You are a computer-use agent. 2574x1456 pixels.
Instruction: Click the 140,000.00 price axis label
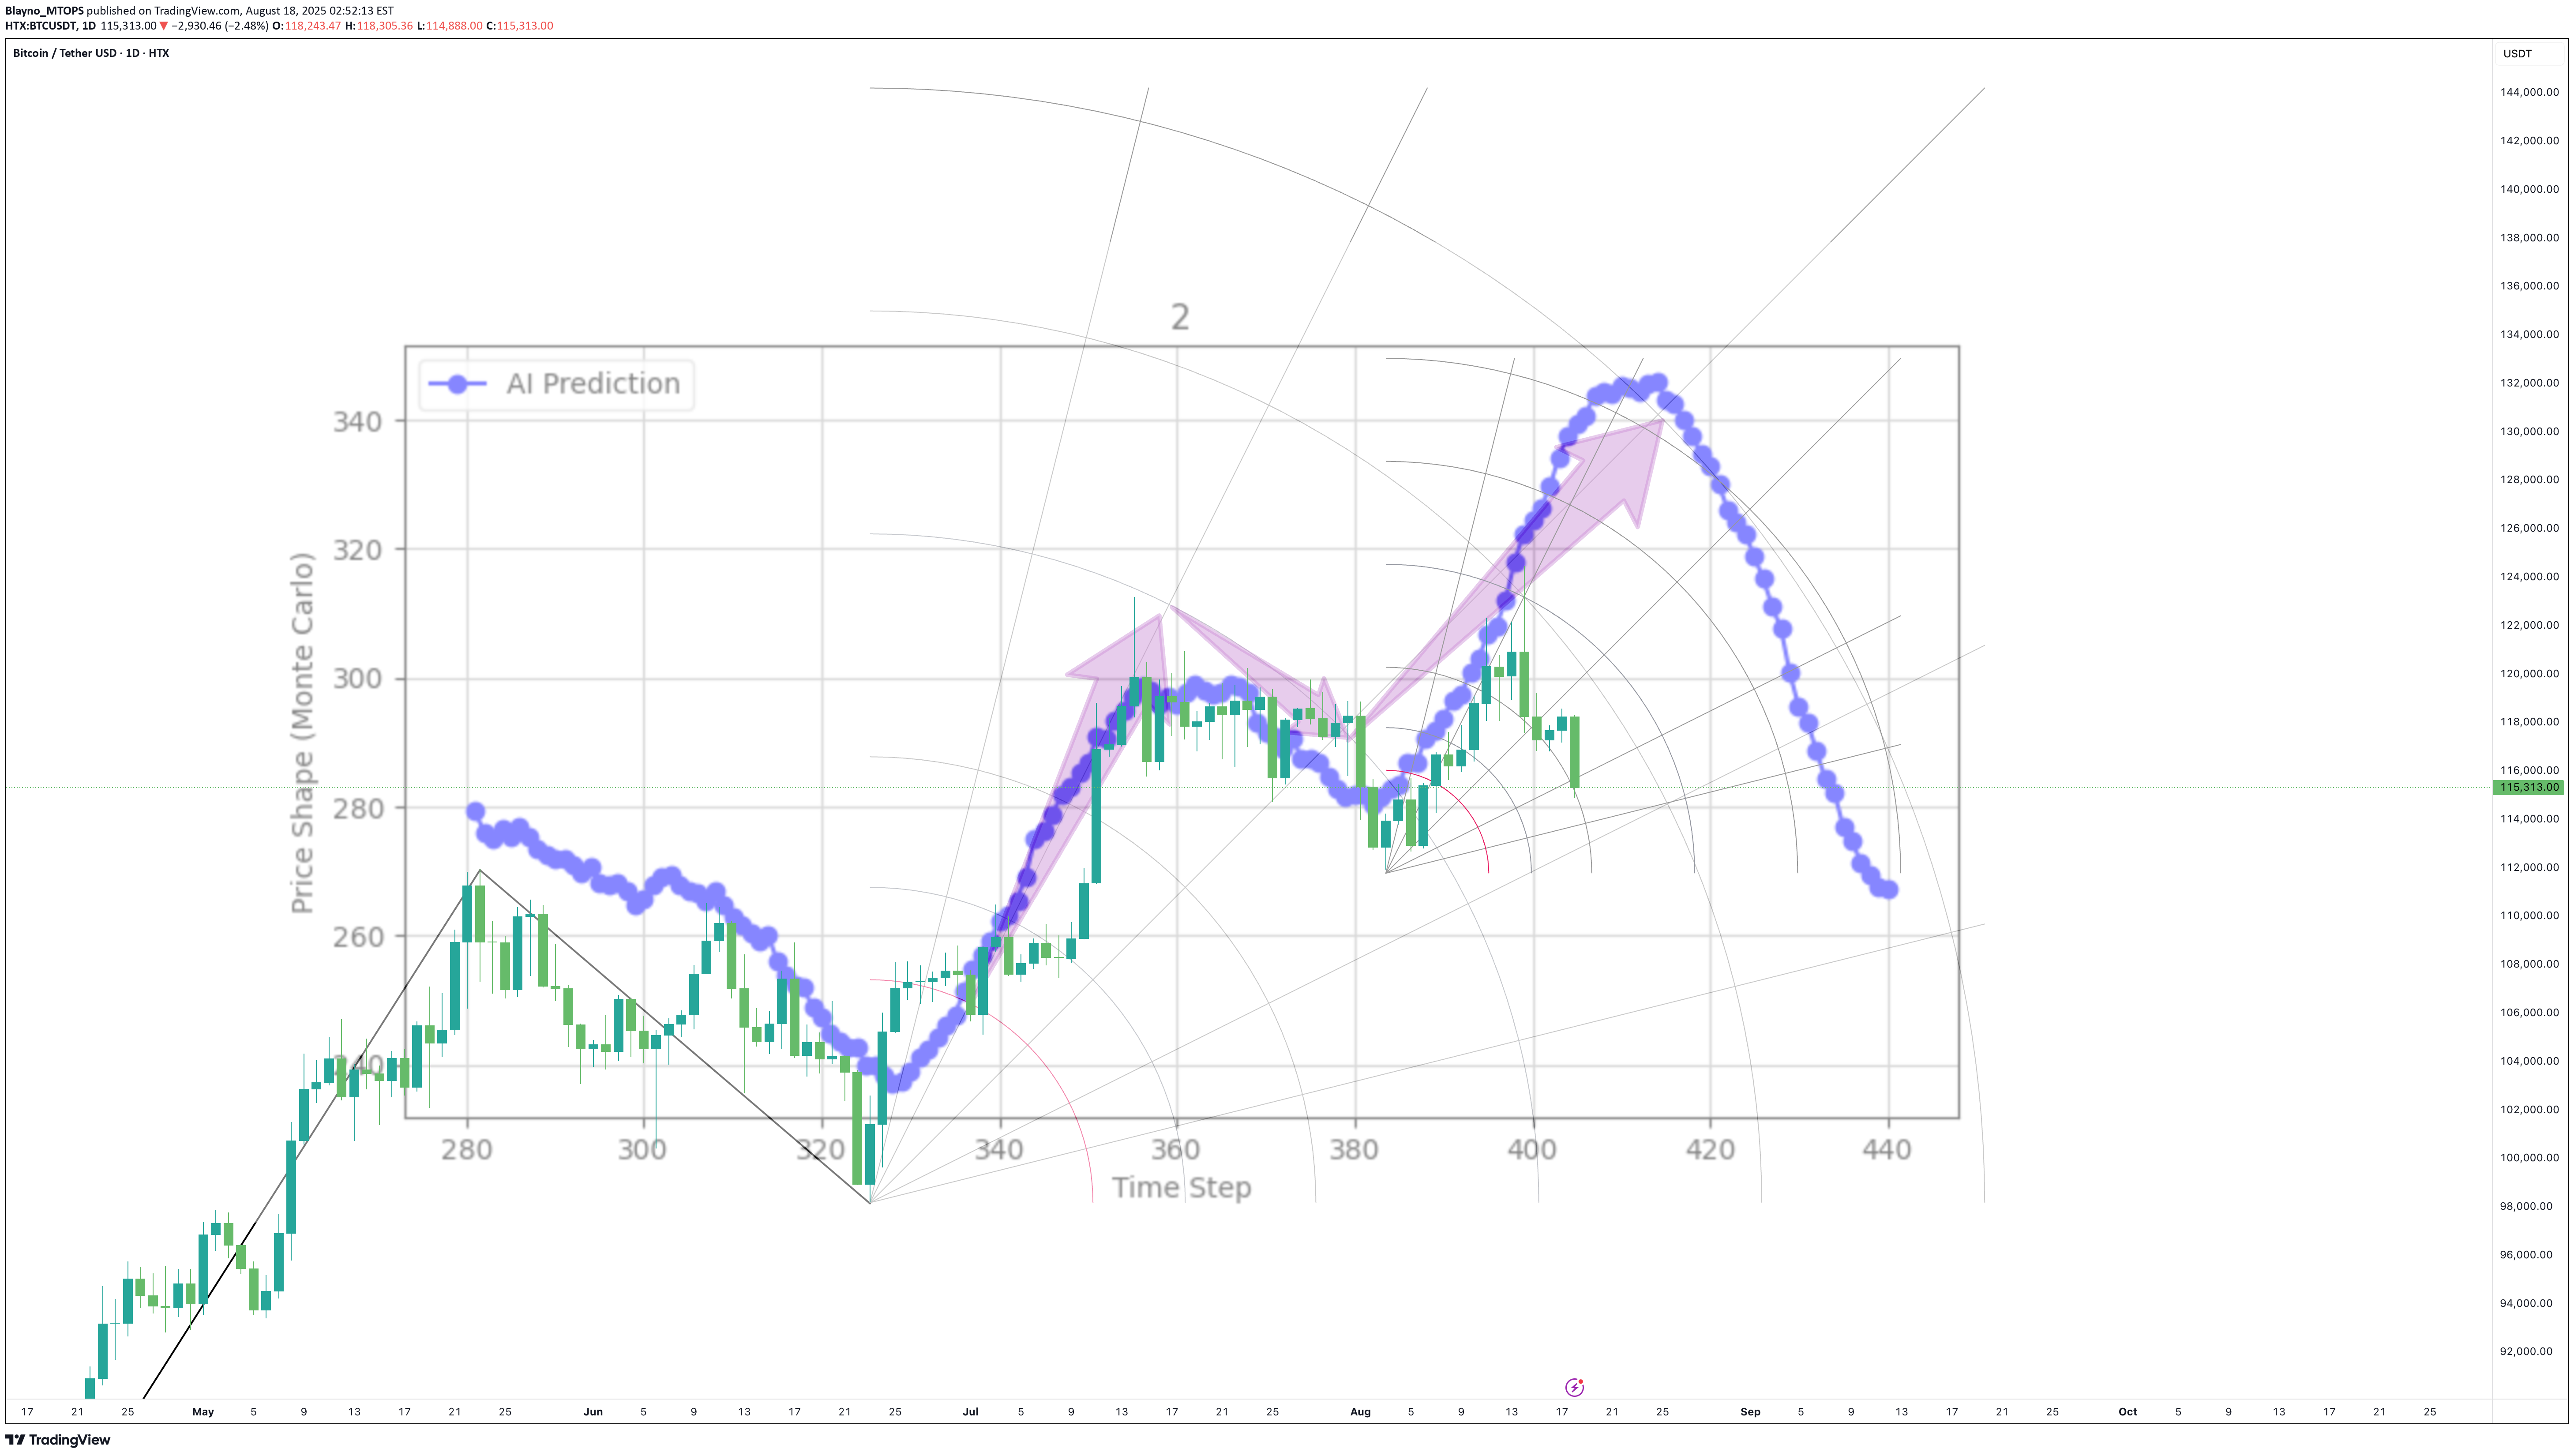(x=2529, y=189)
